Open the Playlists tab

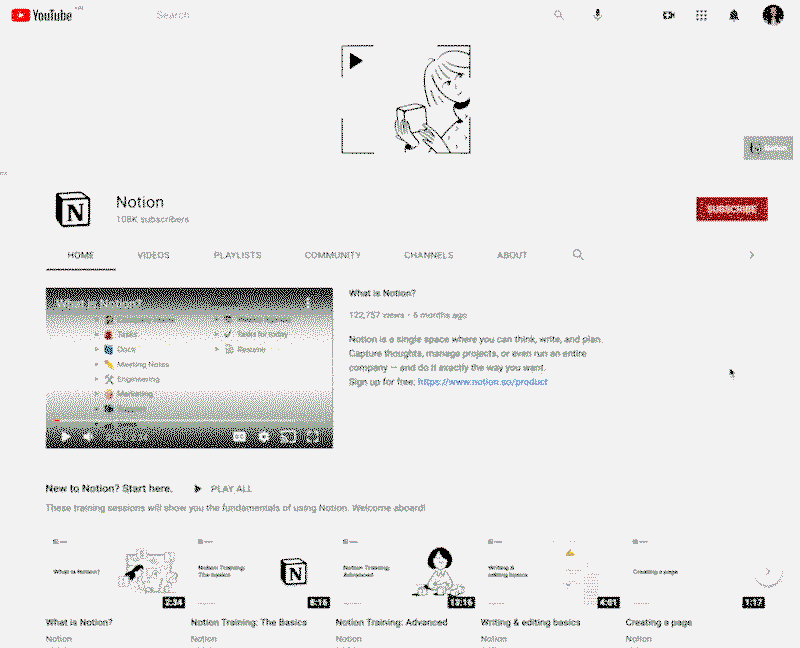coord(237,255)
